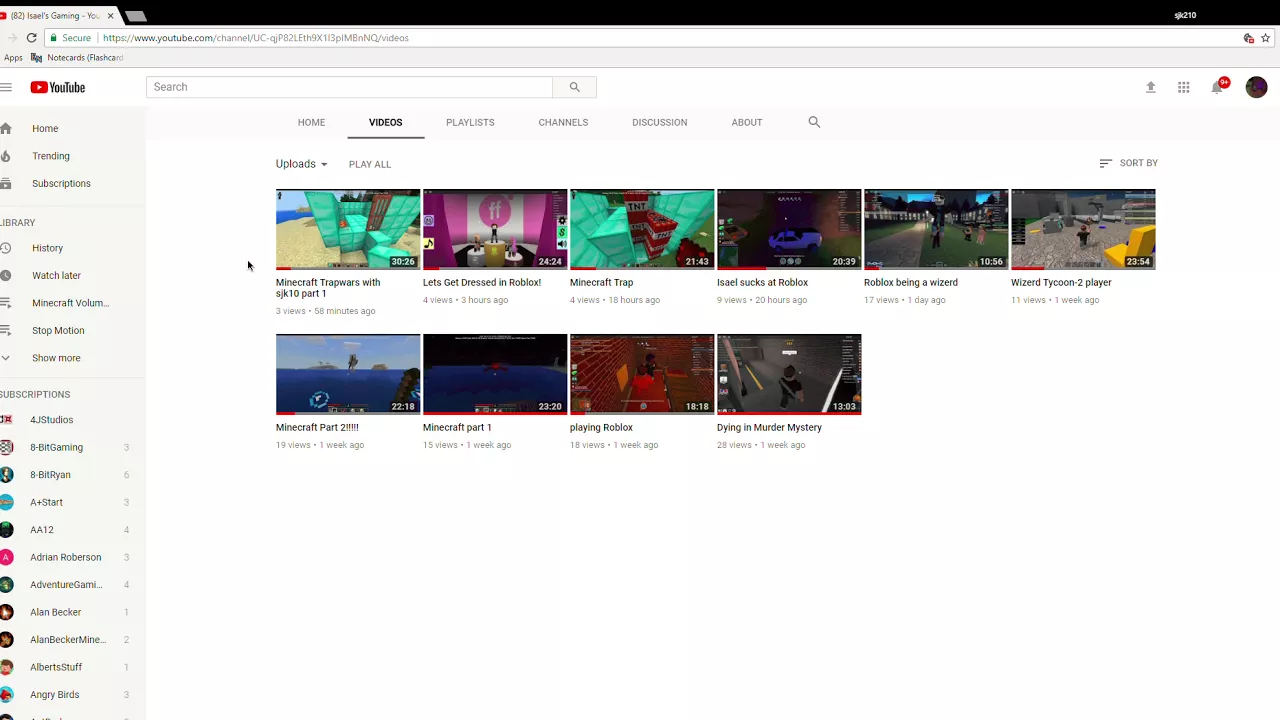Screen dimensions: 1280x720
Task: Play Lets Get Dressed in Roblox thumbnail
Action: pos(495,229)
